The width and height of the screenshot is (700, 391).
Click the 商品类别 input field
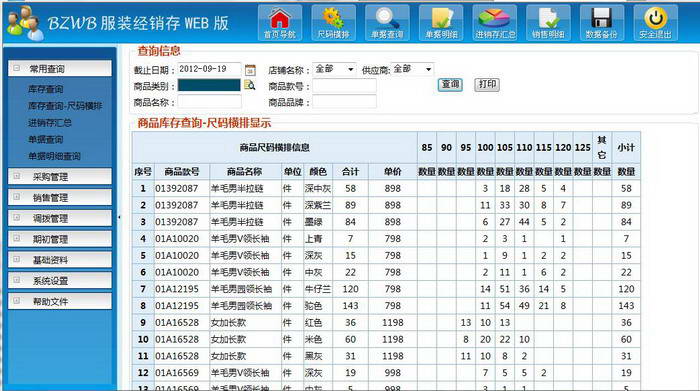209,85
